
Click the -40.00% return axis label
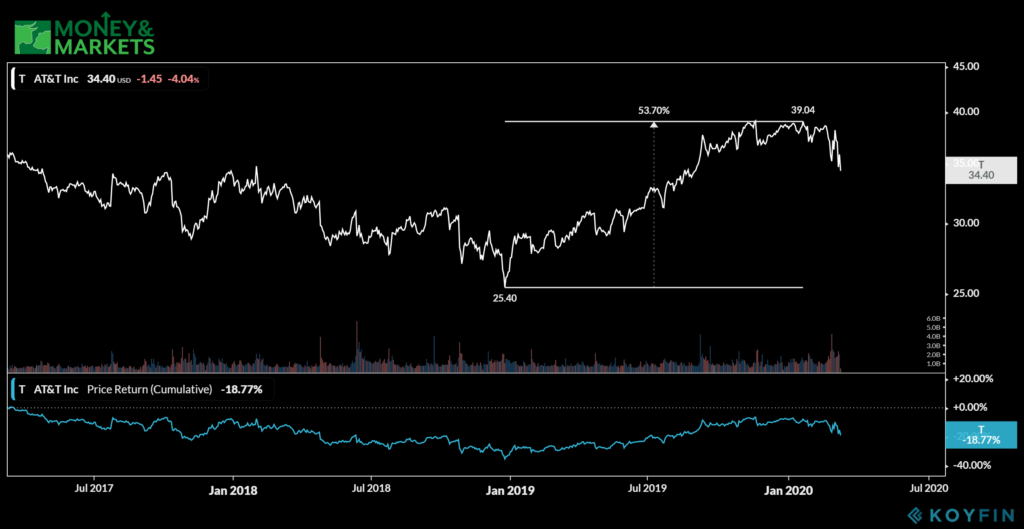(973, 465)
